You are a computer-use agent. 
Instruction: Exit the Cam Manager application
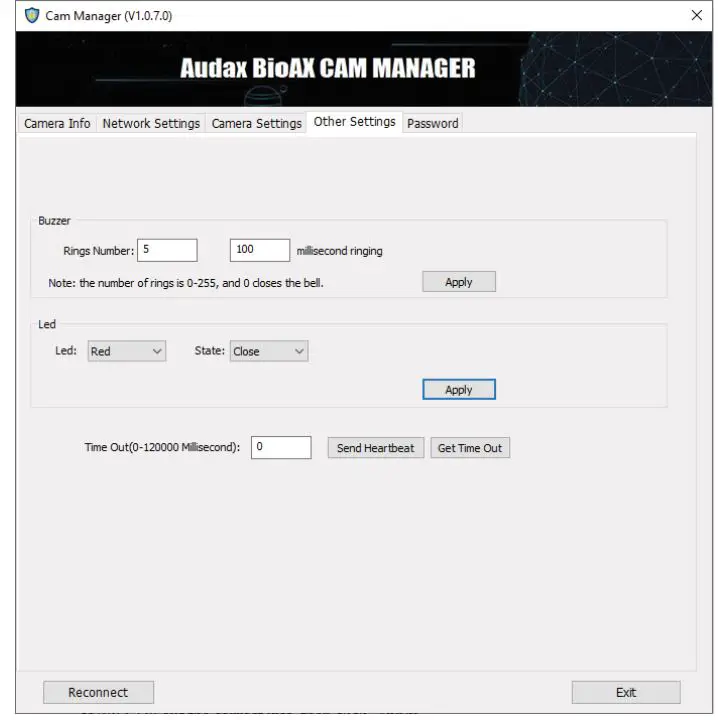tap(626, 692)
